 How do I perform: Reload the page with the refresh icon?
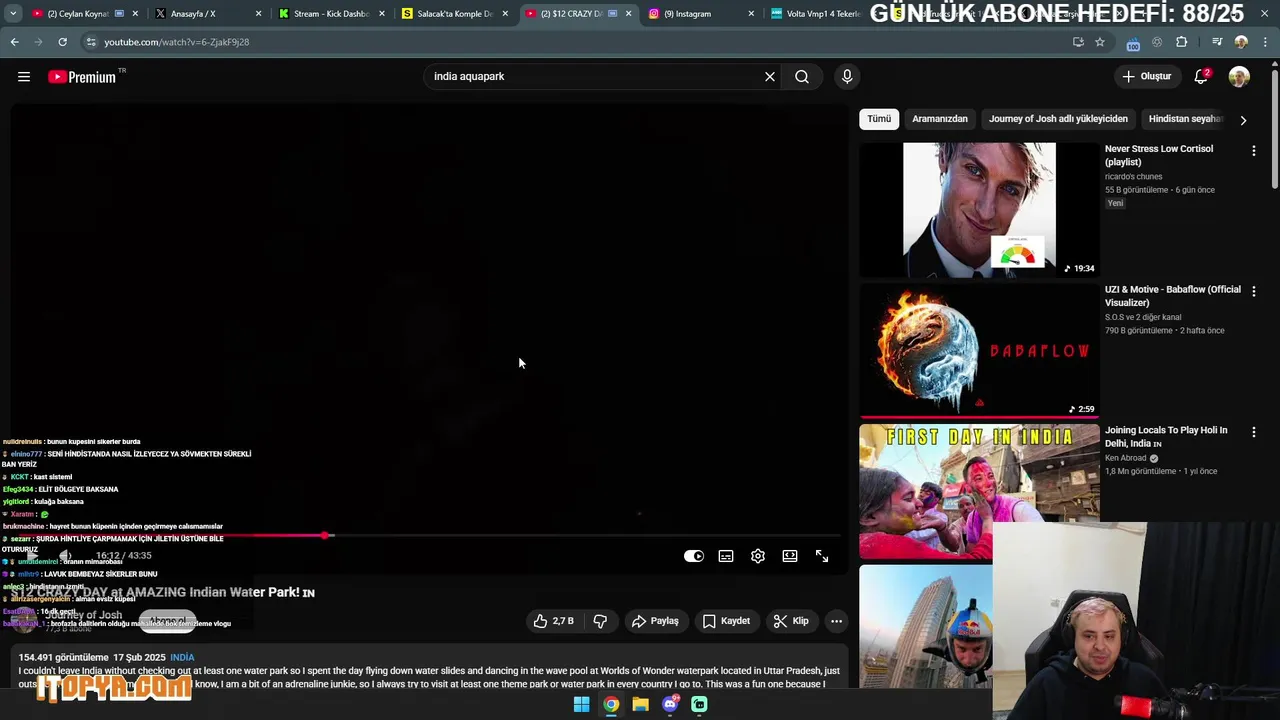[62, 42]
